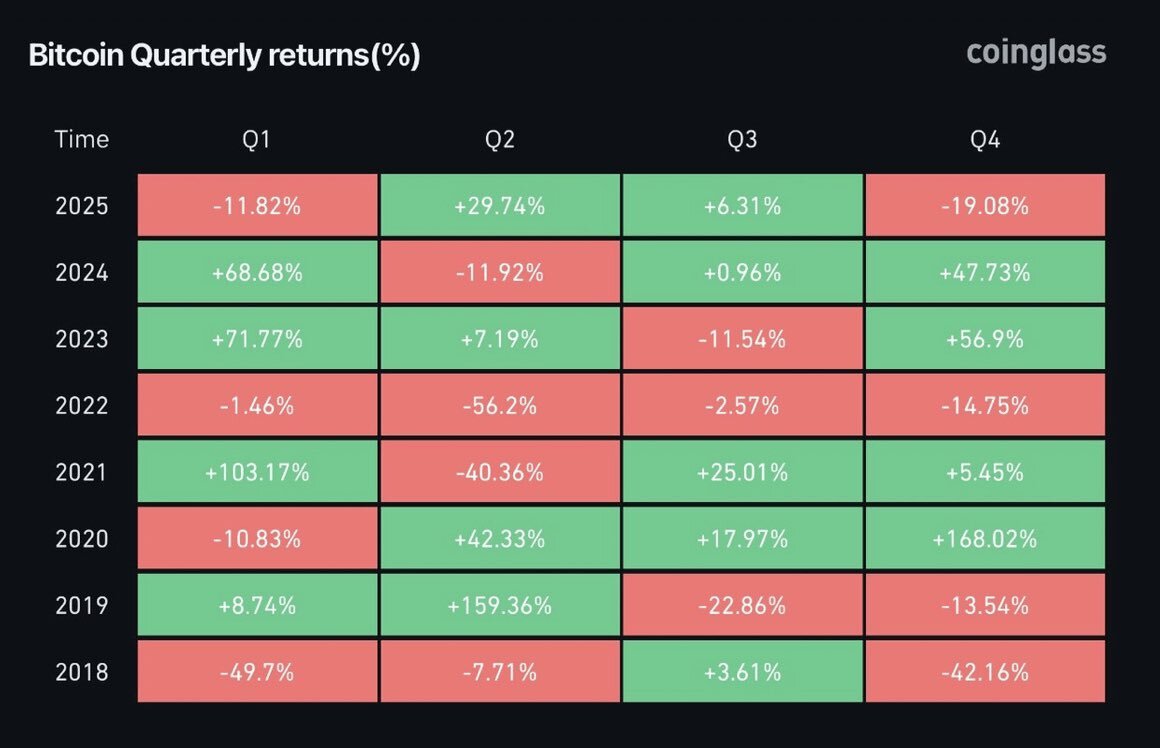This screenshot has width=1160, height=748.
Task: Click the 2020 Q4 +168.02% cell
Action: (x=985, y=538)
